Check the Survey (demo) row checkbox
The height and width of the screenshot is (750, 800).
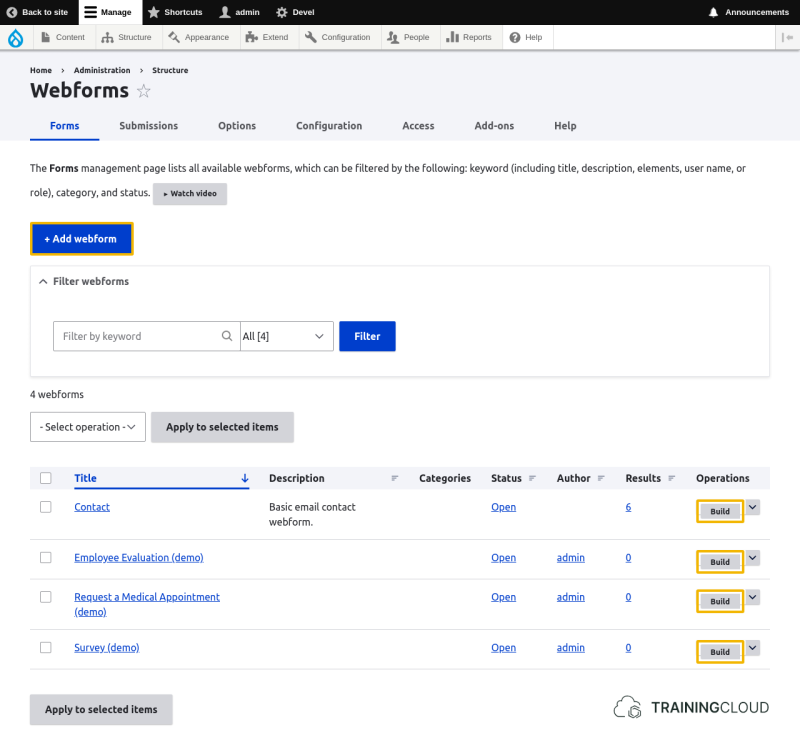coord(46,647)
